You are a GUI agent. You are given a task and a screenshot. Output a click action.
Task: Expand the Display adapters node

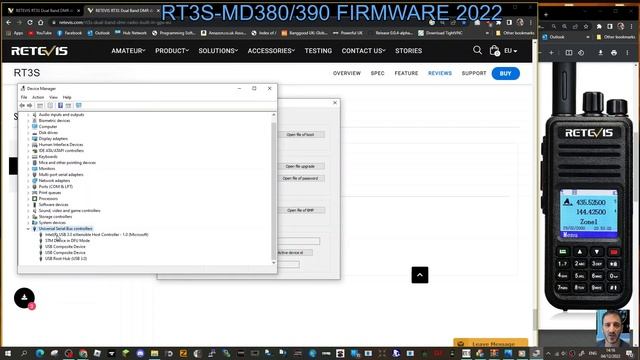[28, 138]
